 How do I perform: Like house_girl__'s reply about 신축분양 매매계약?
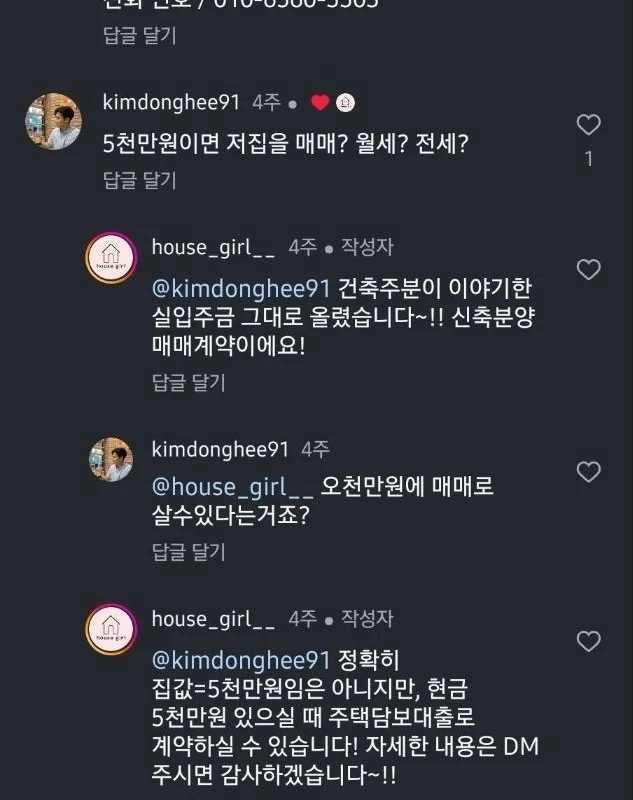point(589,269)
